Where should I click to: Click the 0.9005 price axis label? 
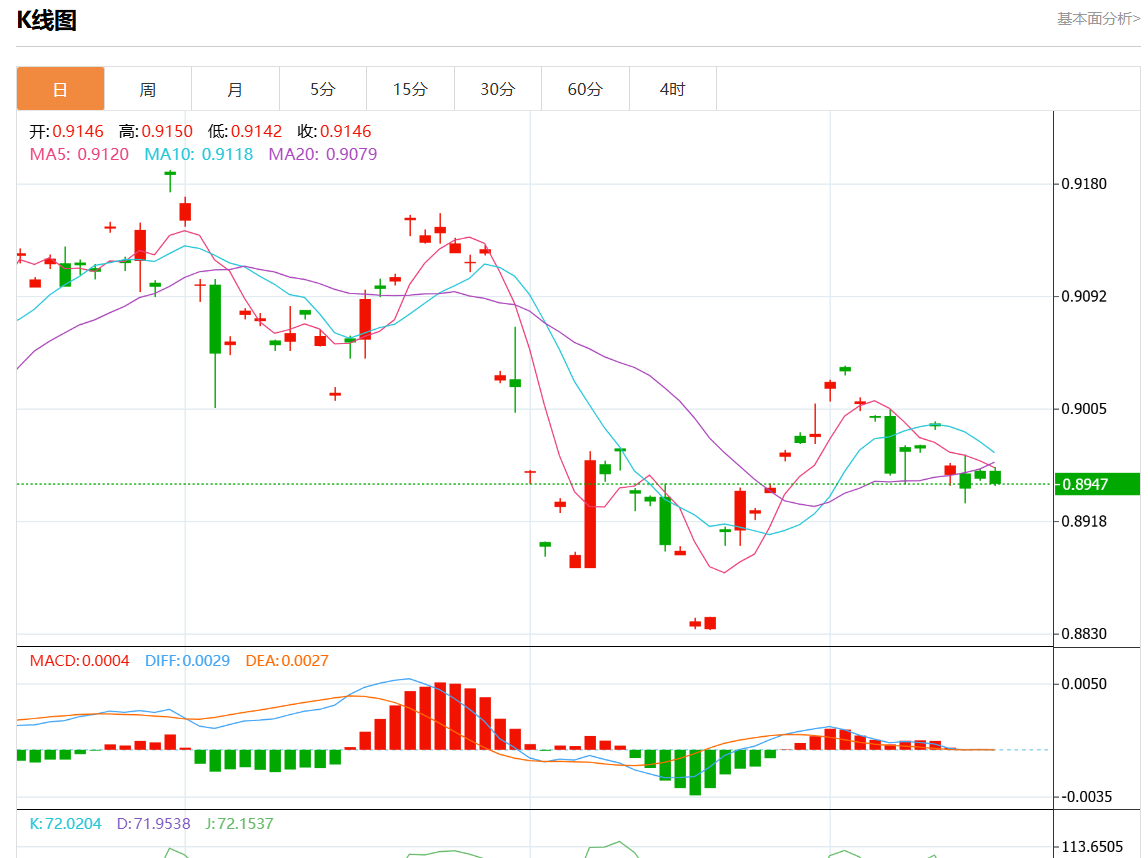point(1084,409)
